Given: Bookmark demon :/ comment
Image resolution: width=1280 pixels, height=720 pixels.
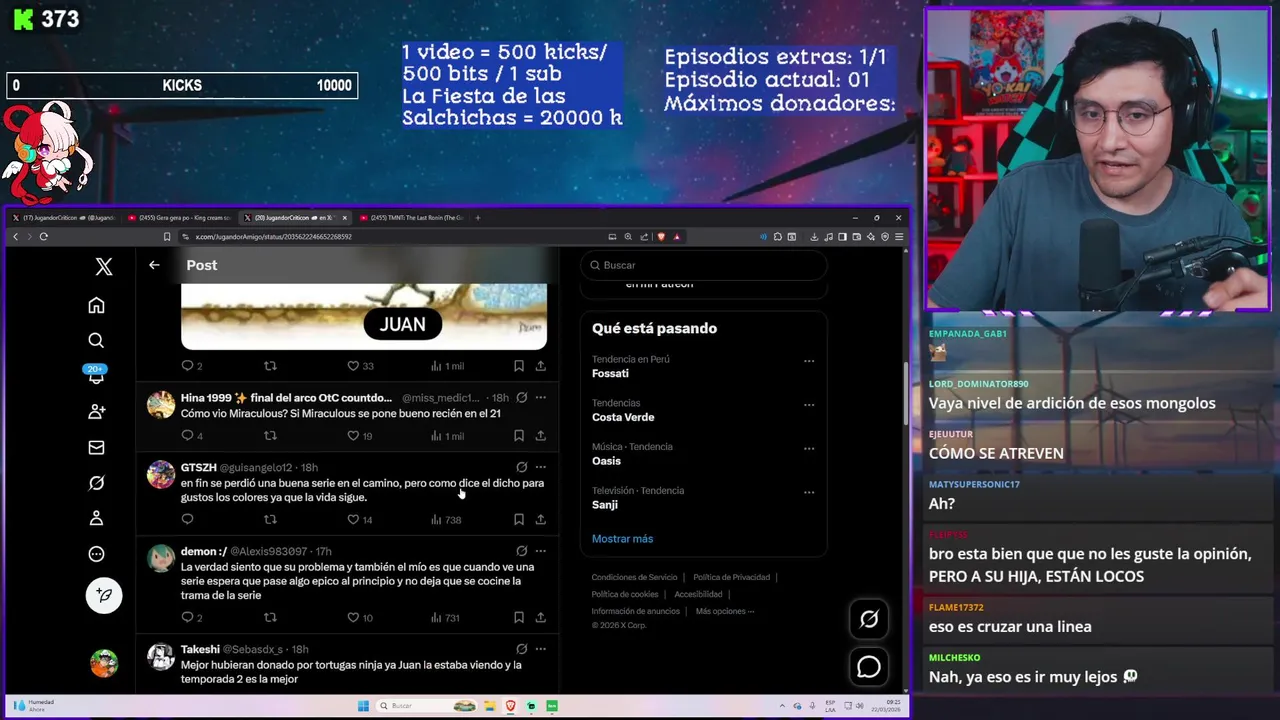Looking at the screenshot, I should 518,618.
